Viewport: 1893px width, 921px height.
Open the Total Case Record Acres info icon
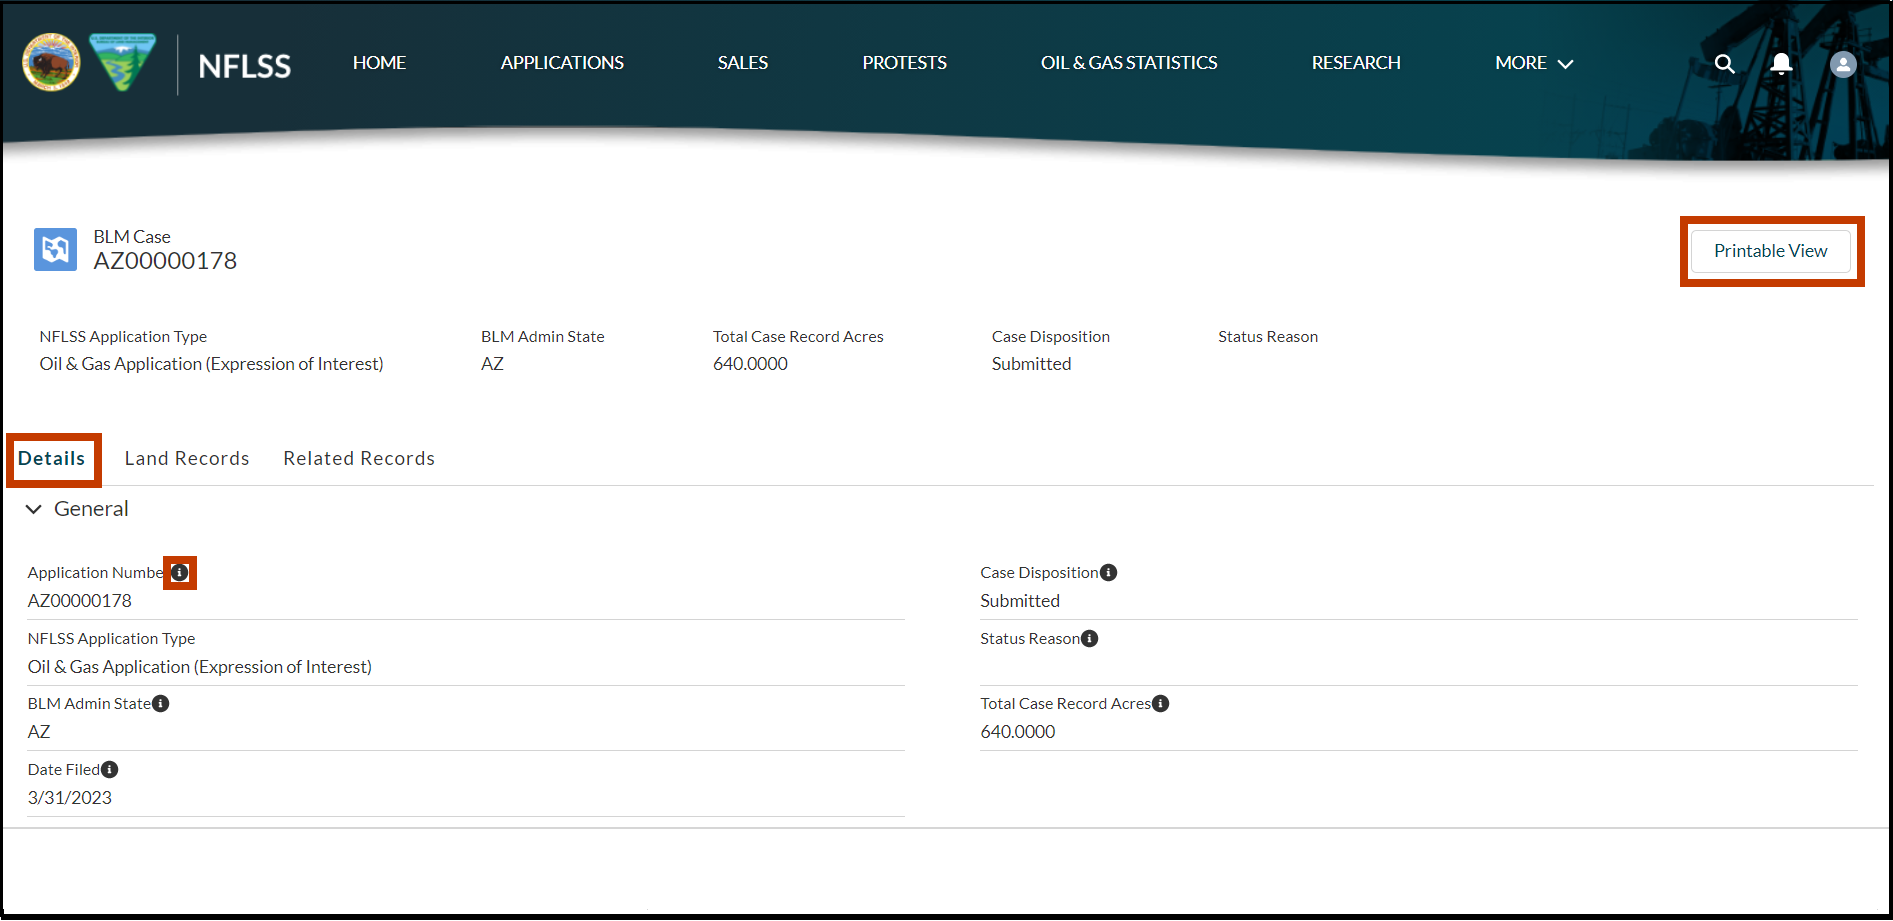tap(1161, 703)
